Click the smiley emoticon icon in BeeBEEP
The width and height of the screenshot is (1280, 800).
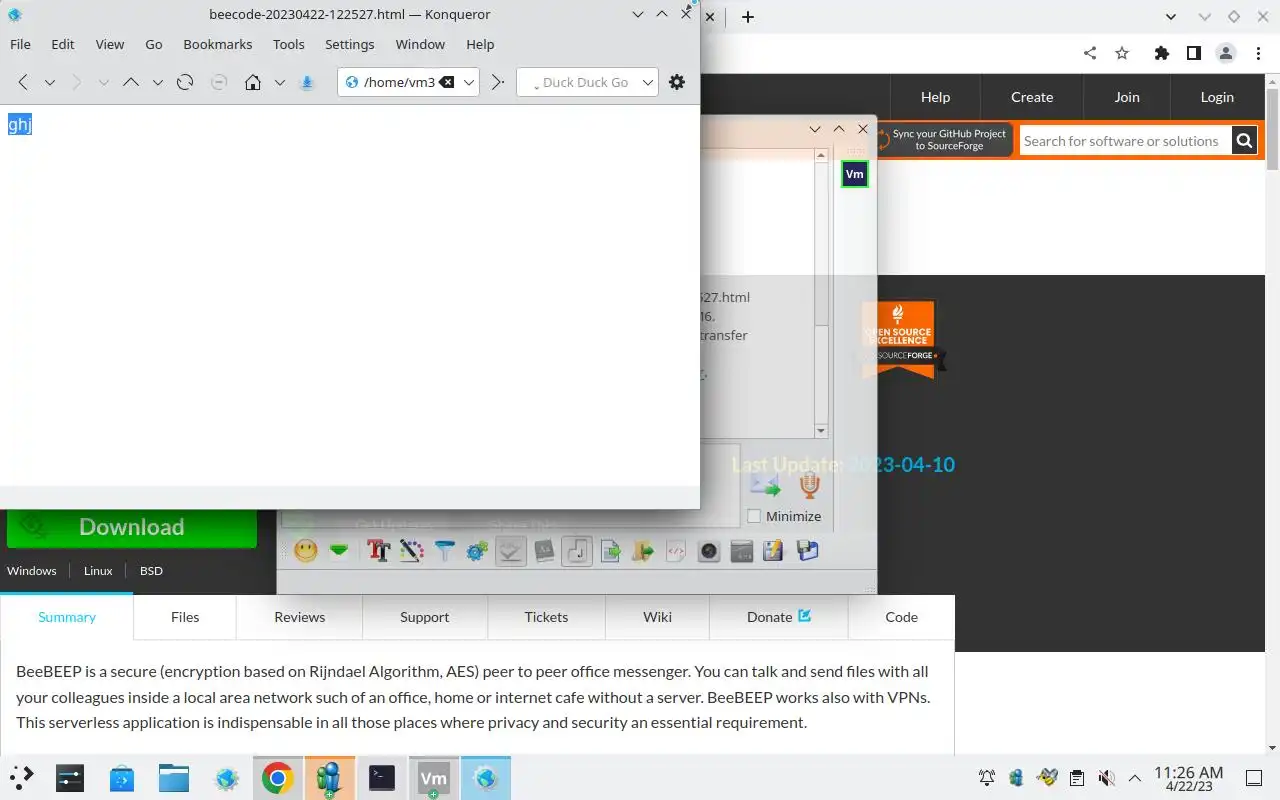coord(306,550)
